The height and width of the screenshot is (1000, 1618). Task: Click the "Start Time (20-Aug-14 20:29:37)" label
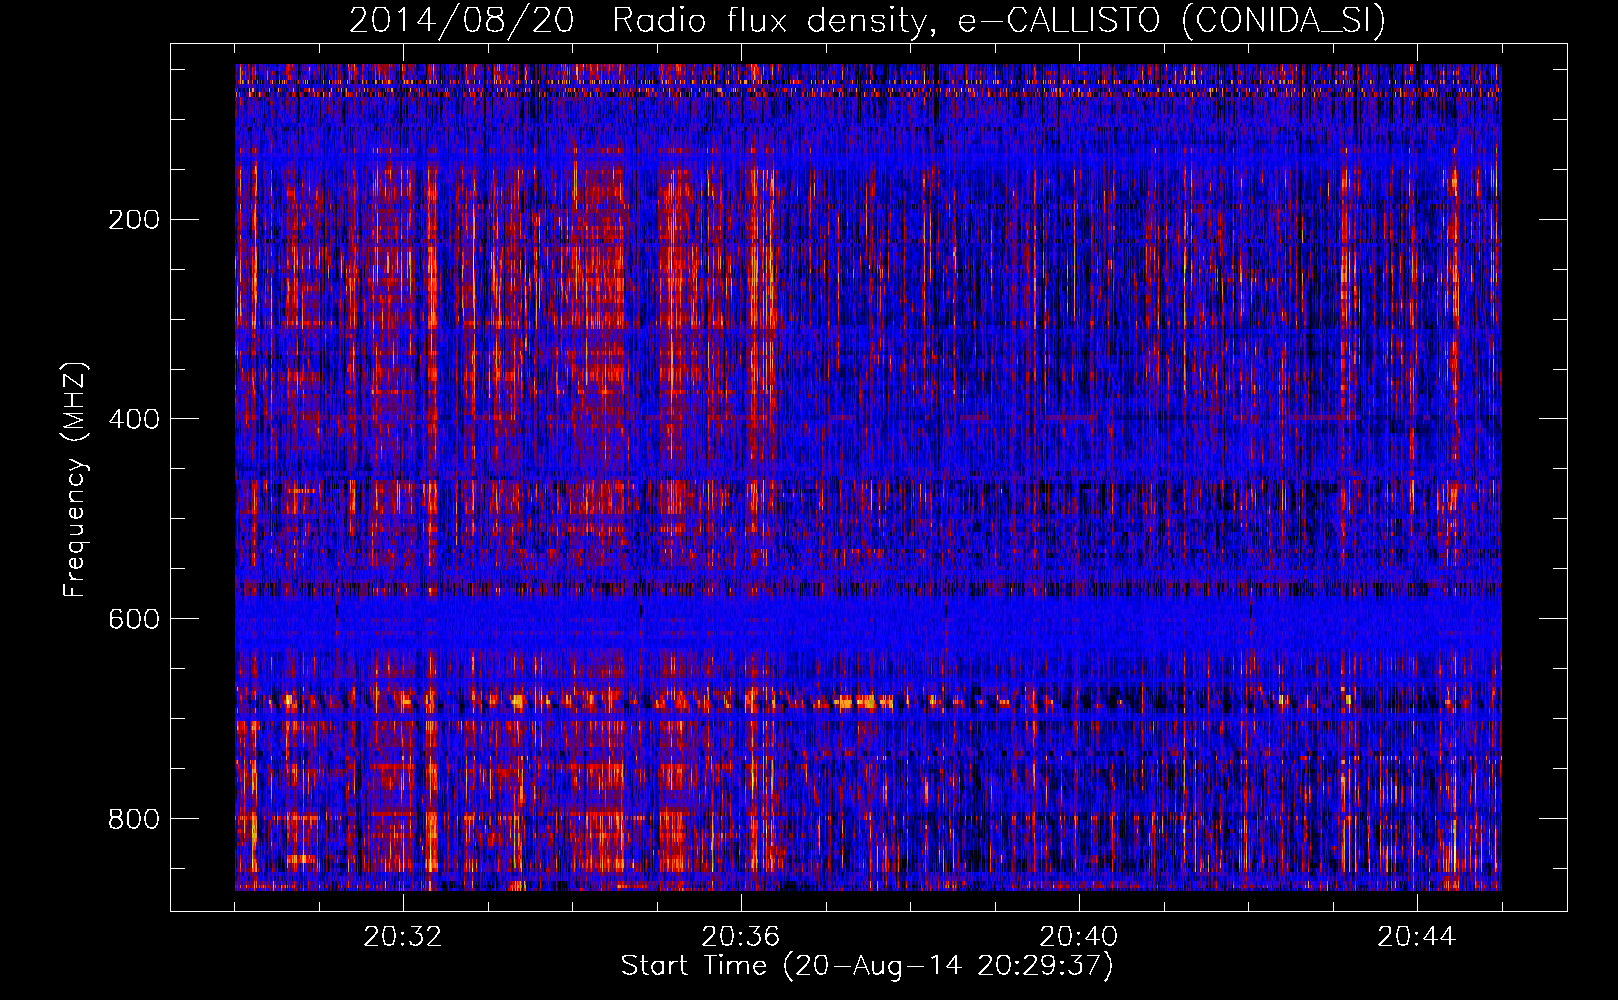pos(867,965)
